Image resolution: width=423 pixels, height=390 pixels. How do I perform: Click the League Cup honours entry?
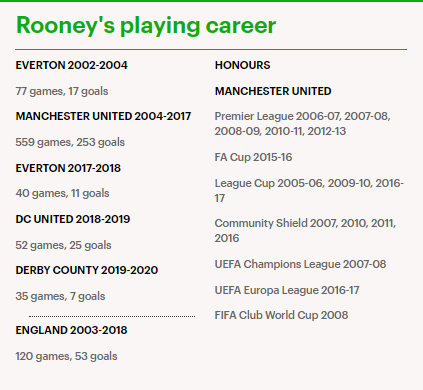pyautogui.click(x=309, y=191)
